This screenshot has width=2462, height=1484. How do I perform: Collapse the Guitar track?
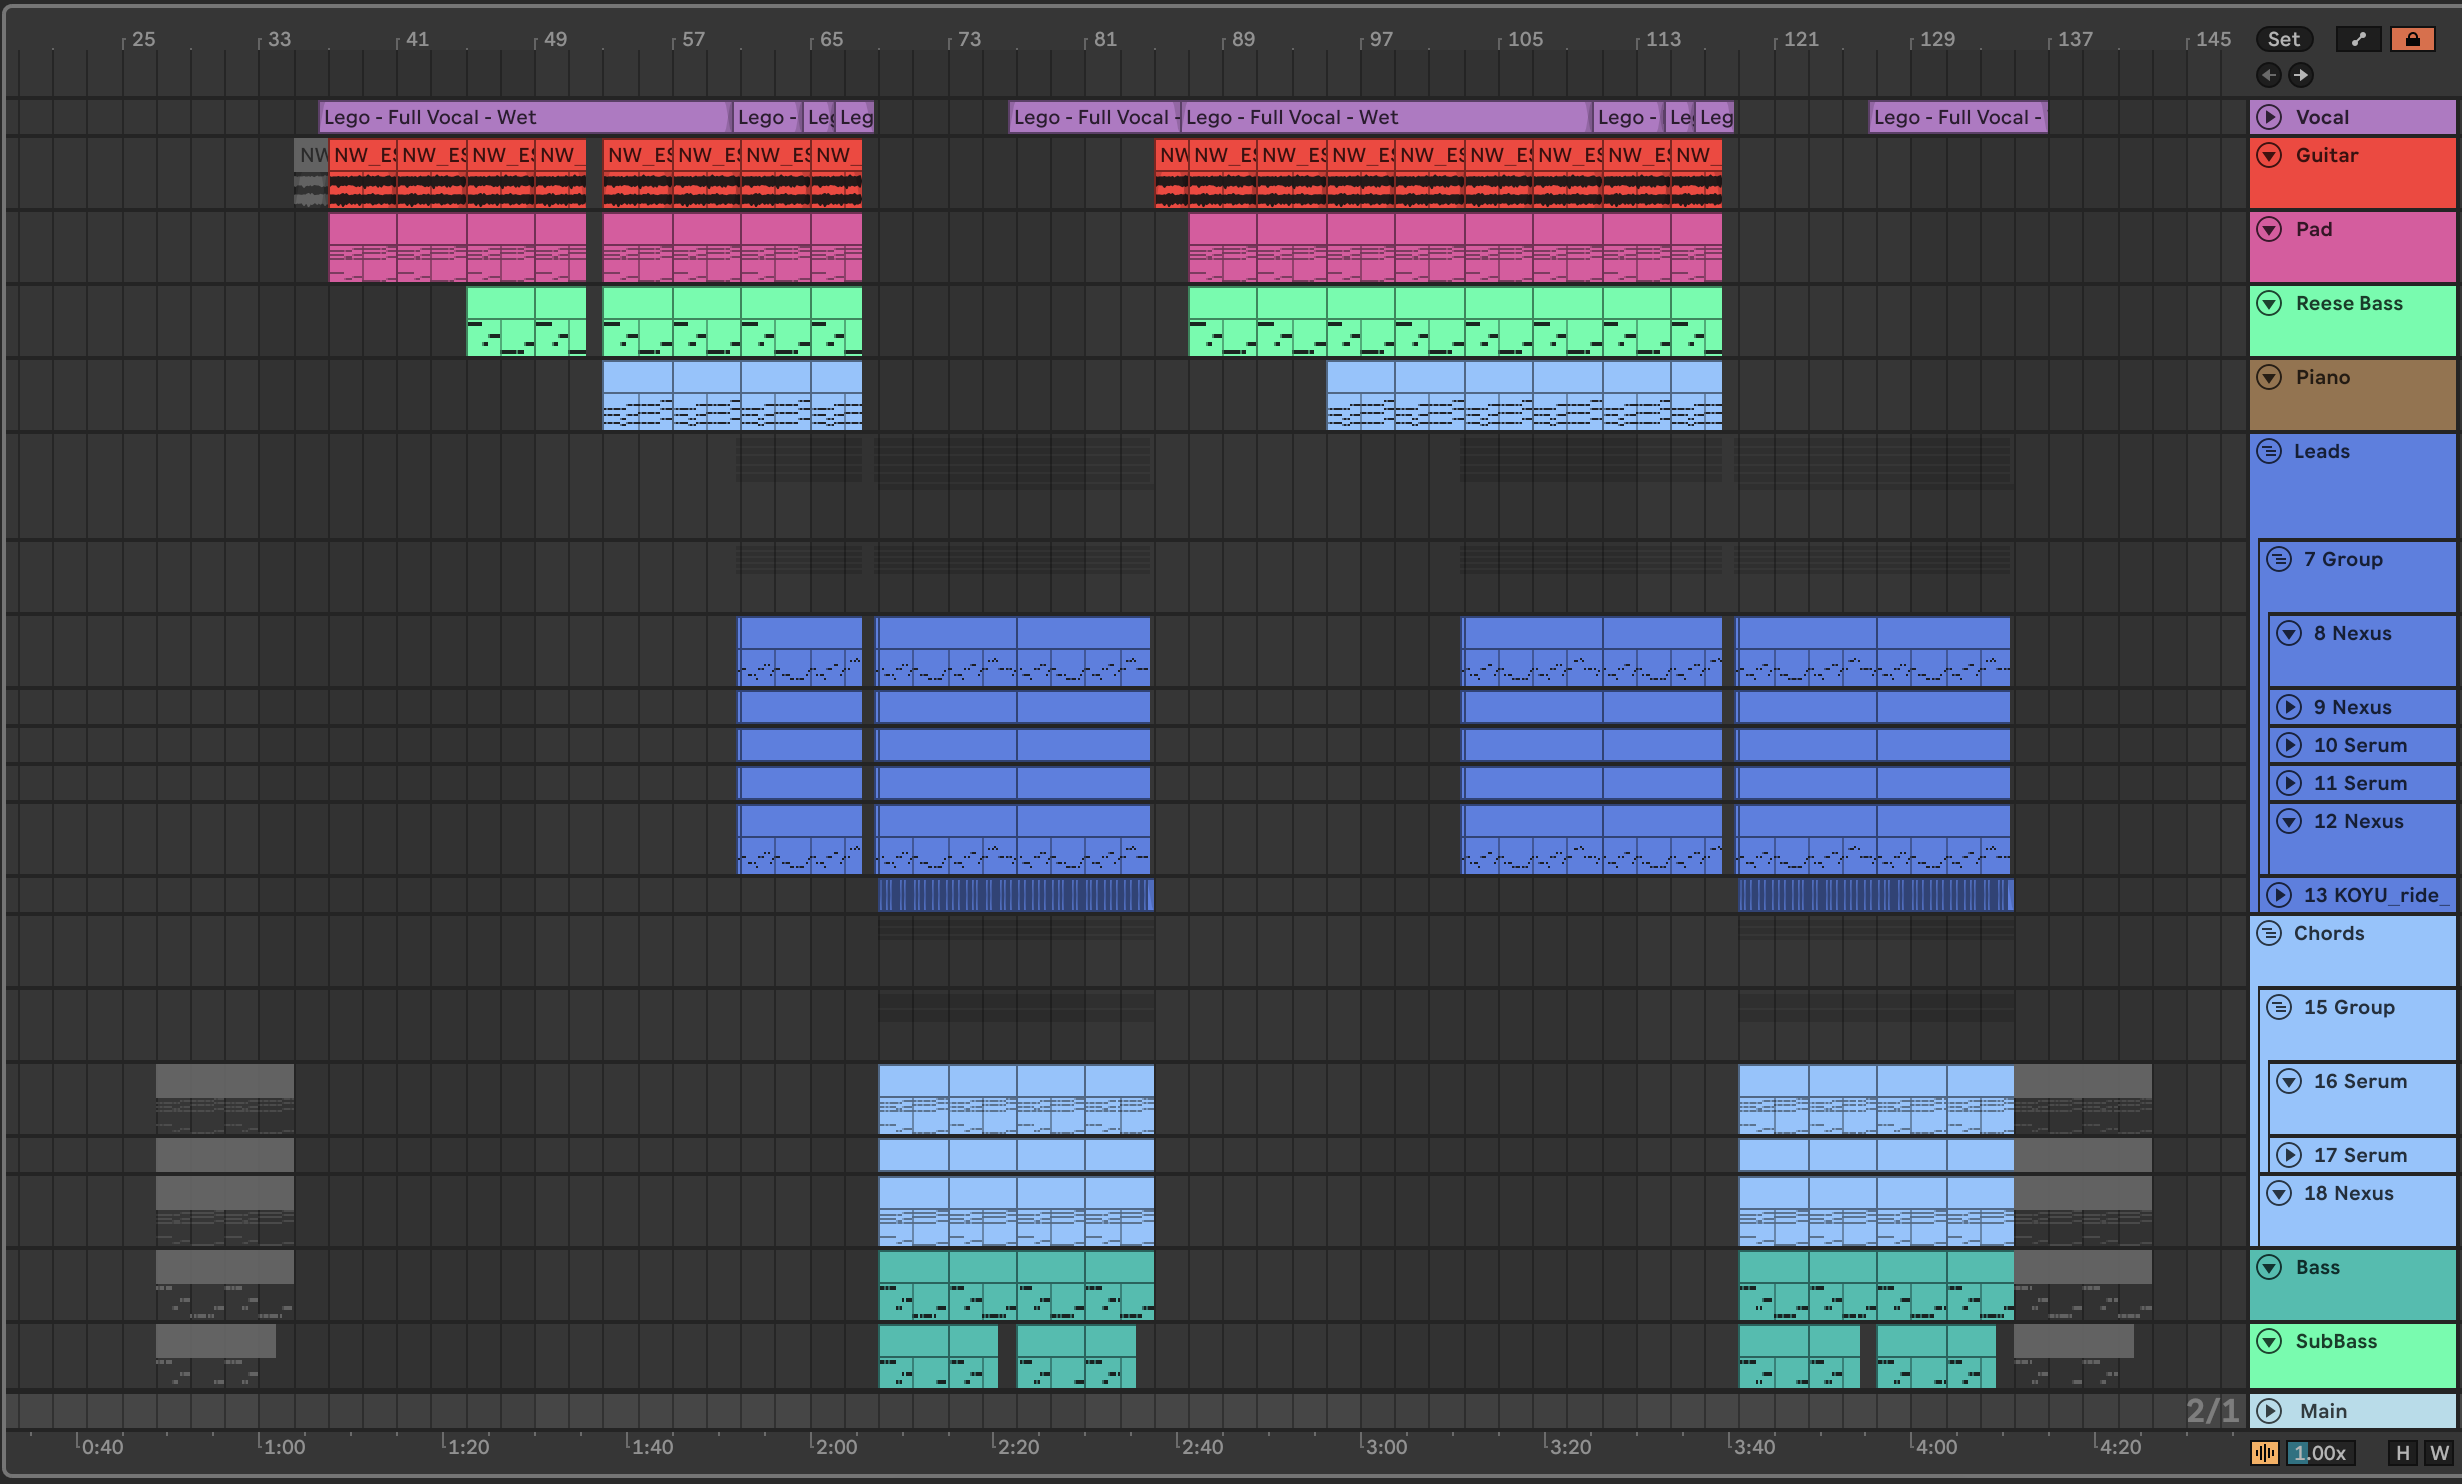coord(2269,156)
